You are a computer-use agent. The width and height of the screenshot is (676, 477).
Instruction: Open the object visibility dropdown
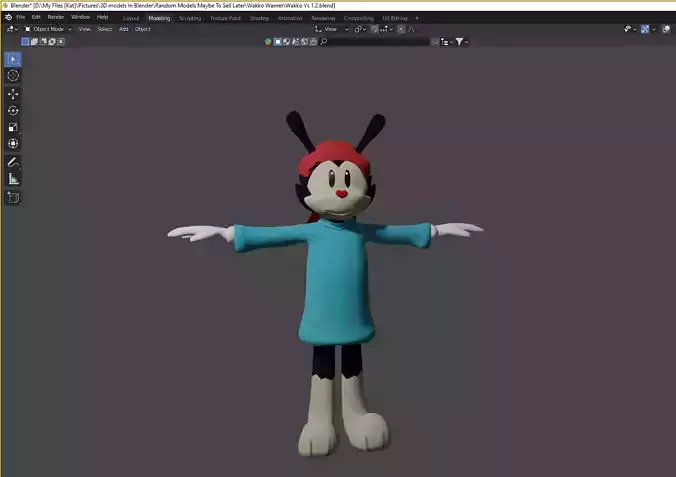[x=630, y=29]
